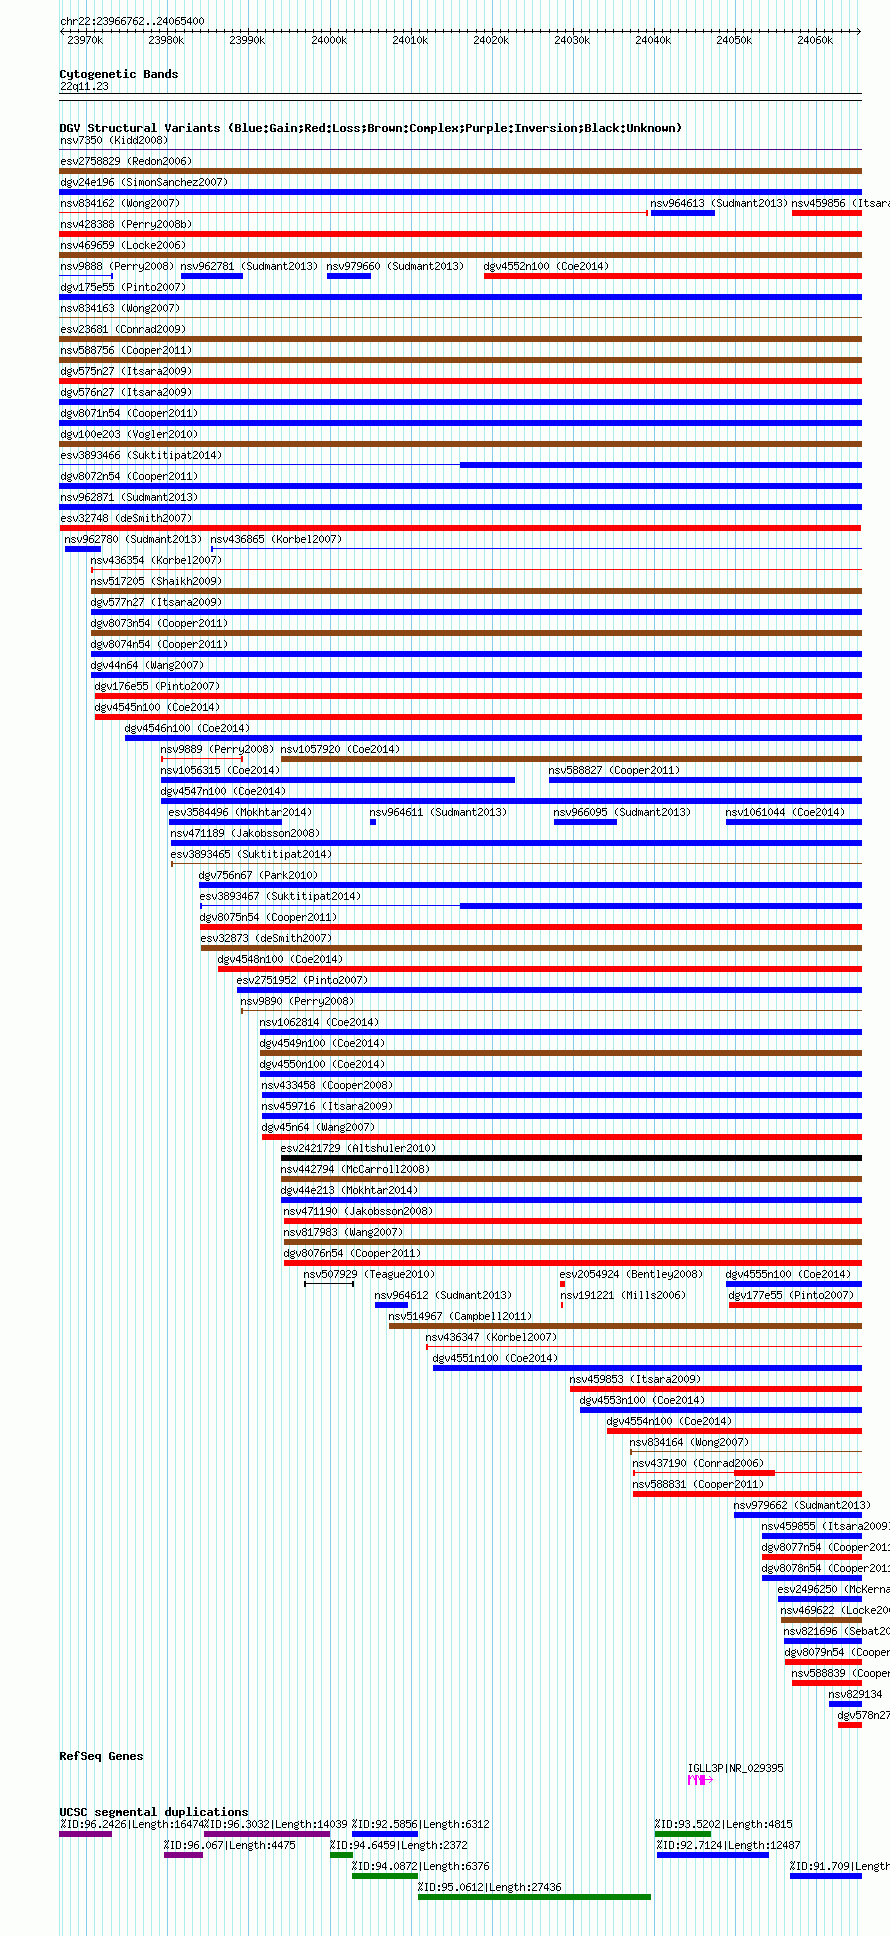
Task: Select label nsv1057920 (Coe2014)
Action: tap(340, 749)
